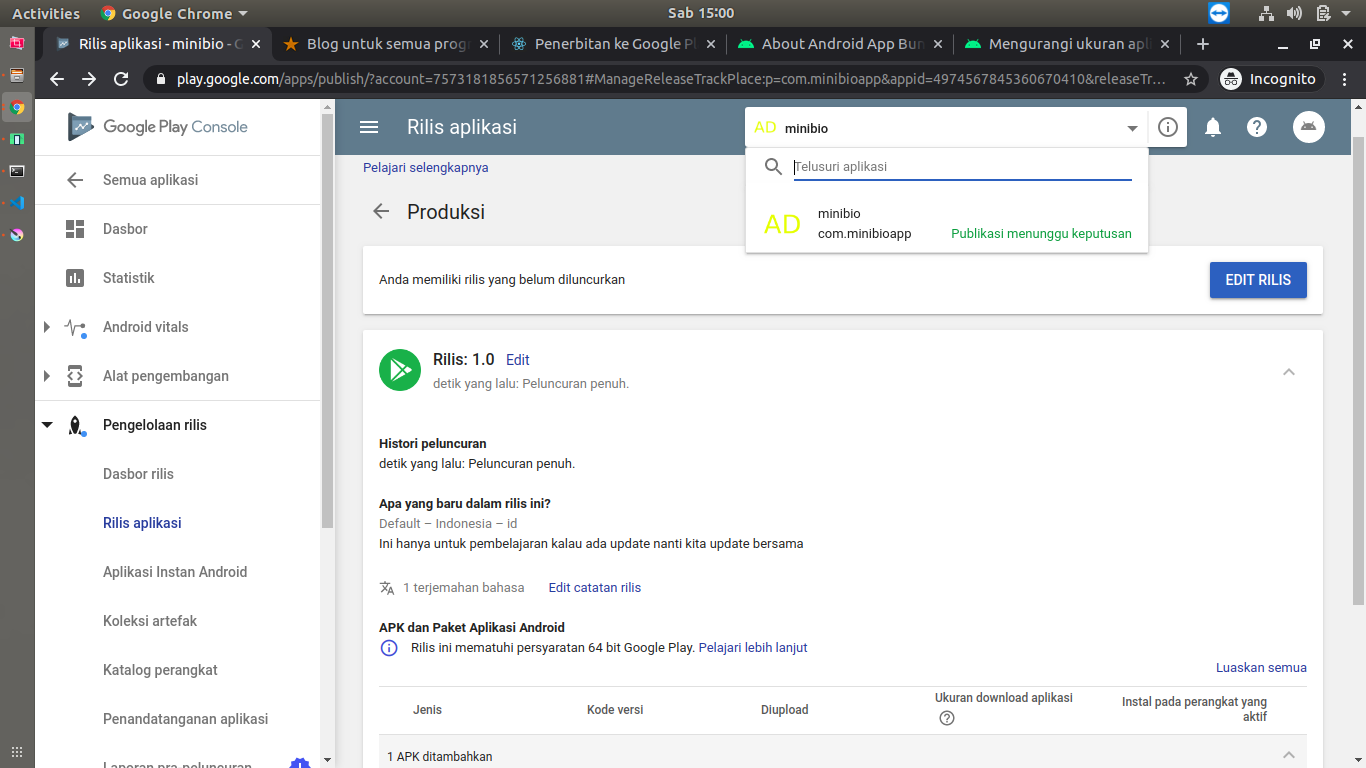
Task: Click the search magnifier icon
Action: click(773, 167)
